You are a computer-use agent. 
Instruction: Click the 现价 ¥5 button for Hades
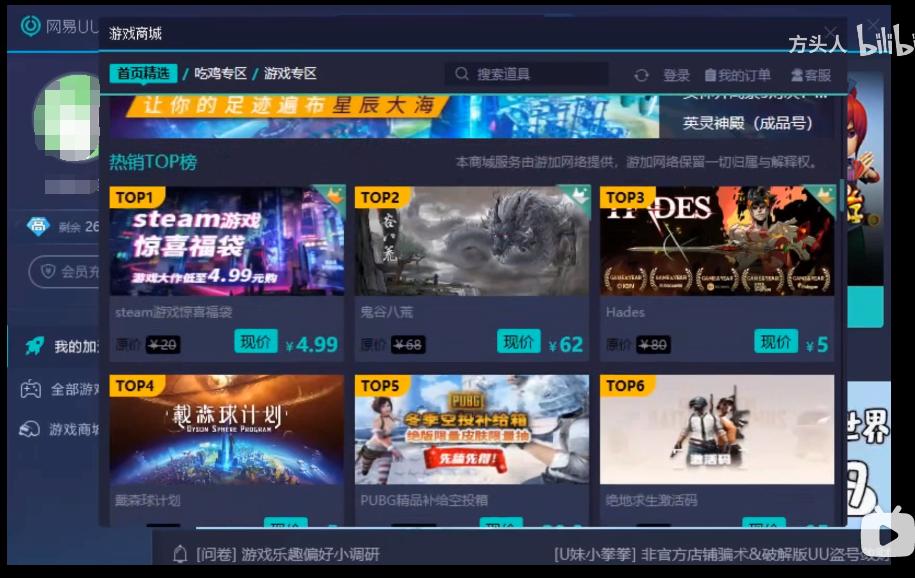776,342
